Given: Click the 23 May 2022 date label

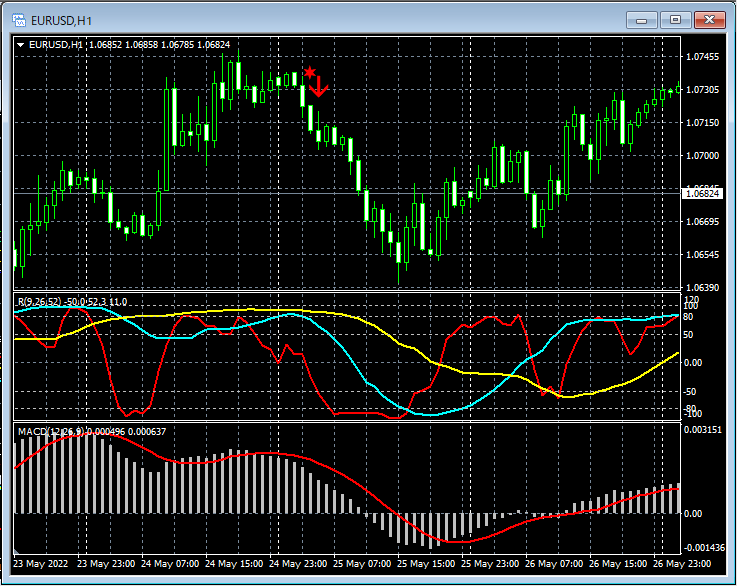Looking at the screenshot, I should pos(41,564).
